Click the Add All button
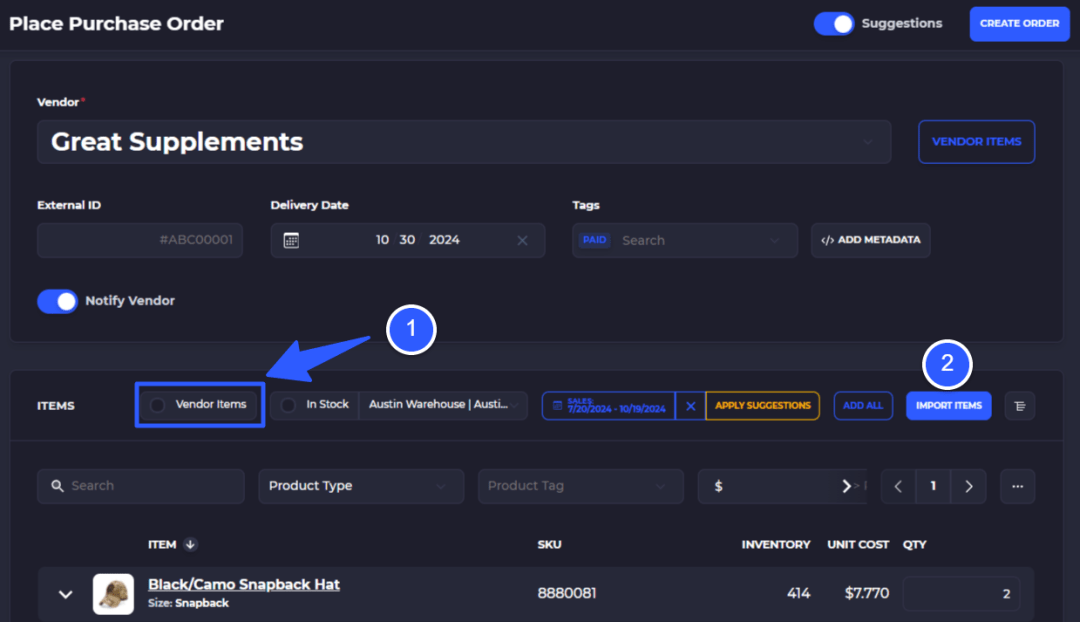The image size is (1080, 622). coord(863,406)
